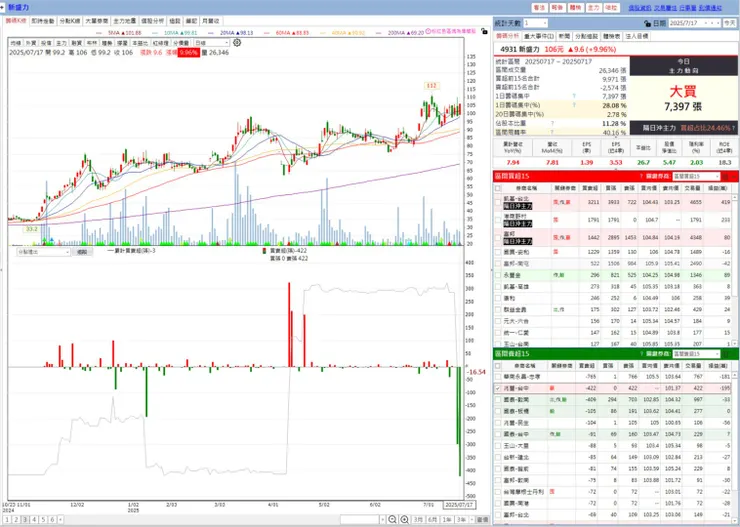Screen dimensions: 740x527
Task: Toggle 均線 indicator button
Action: tap(16, 43)
